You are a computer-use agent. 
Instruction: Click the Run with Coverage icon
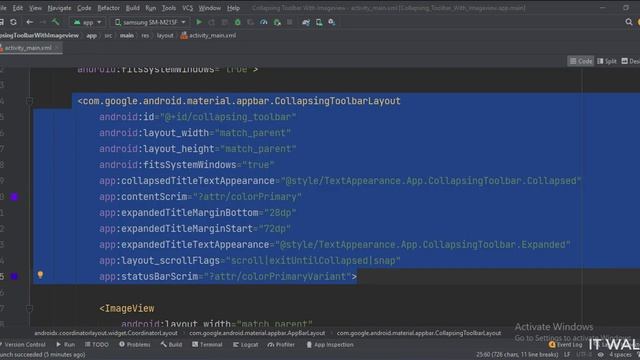point(250,22)
